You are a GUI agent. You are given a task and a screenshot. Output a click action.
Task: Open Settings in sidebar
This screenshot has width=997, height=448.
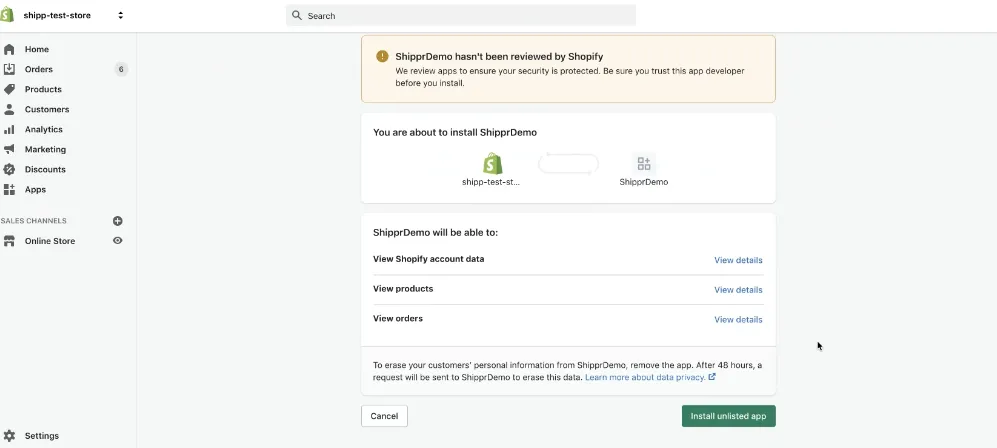(x=42, y=436)
